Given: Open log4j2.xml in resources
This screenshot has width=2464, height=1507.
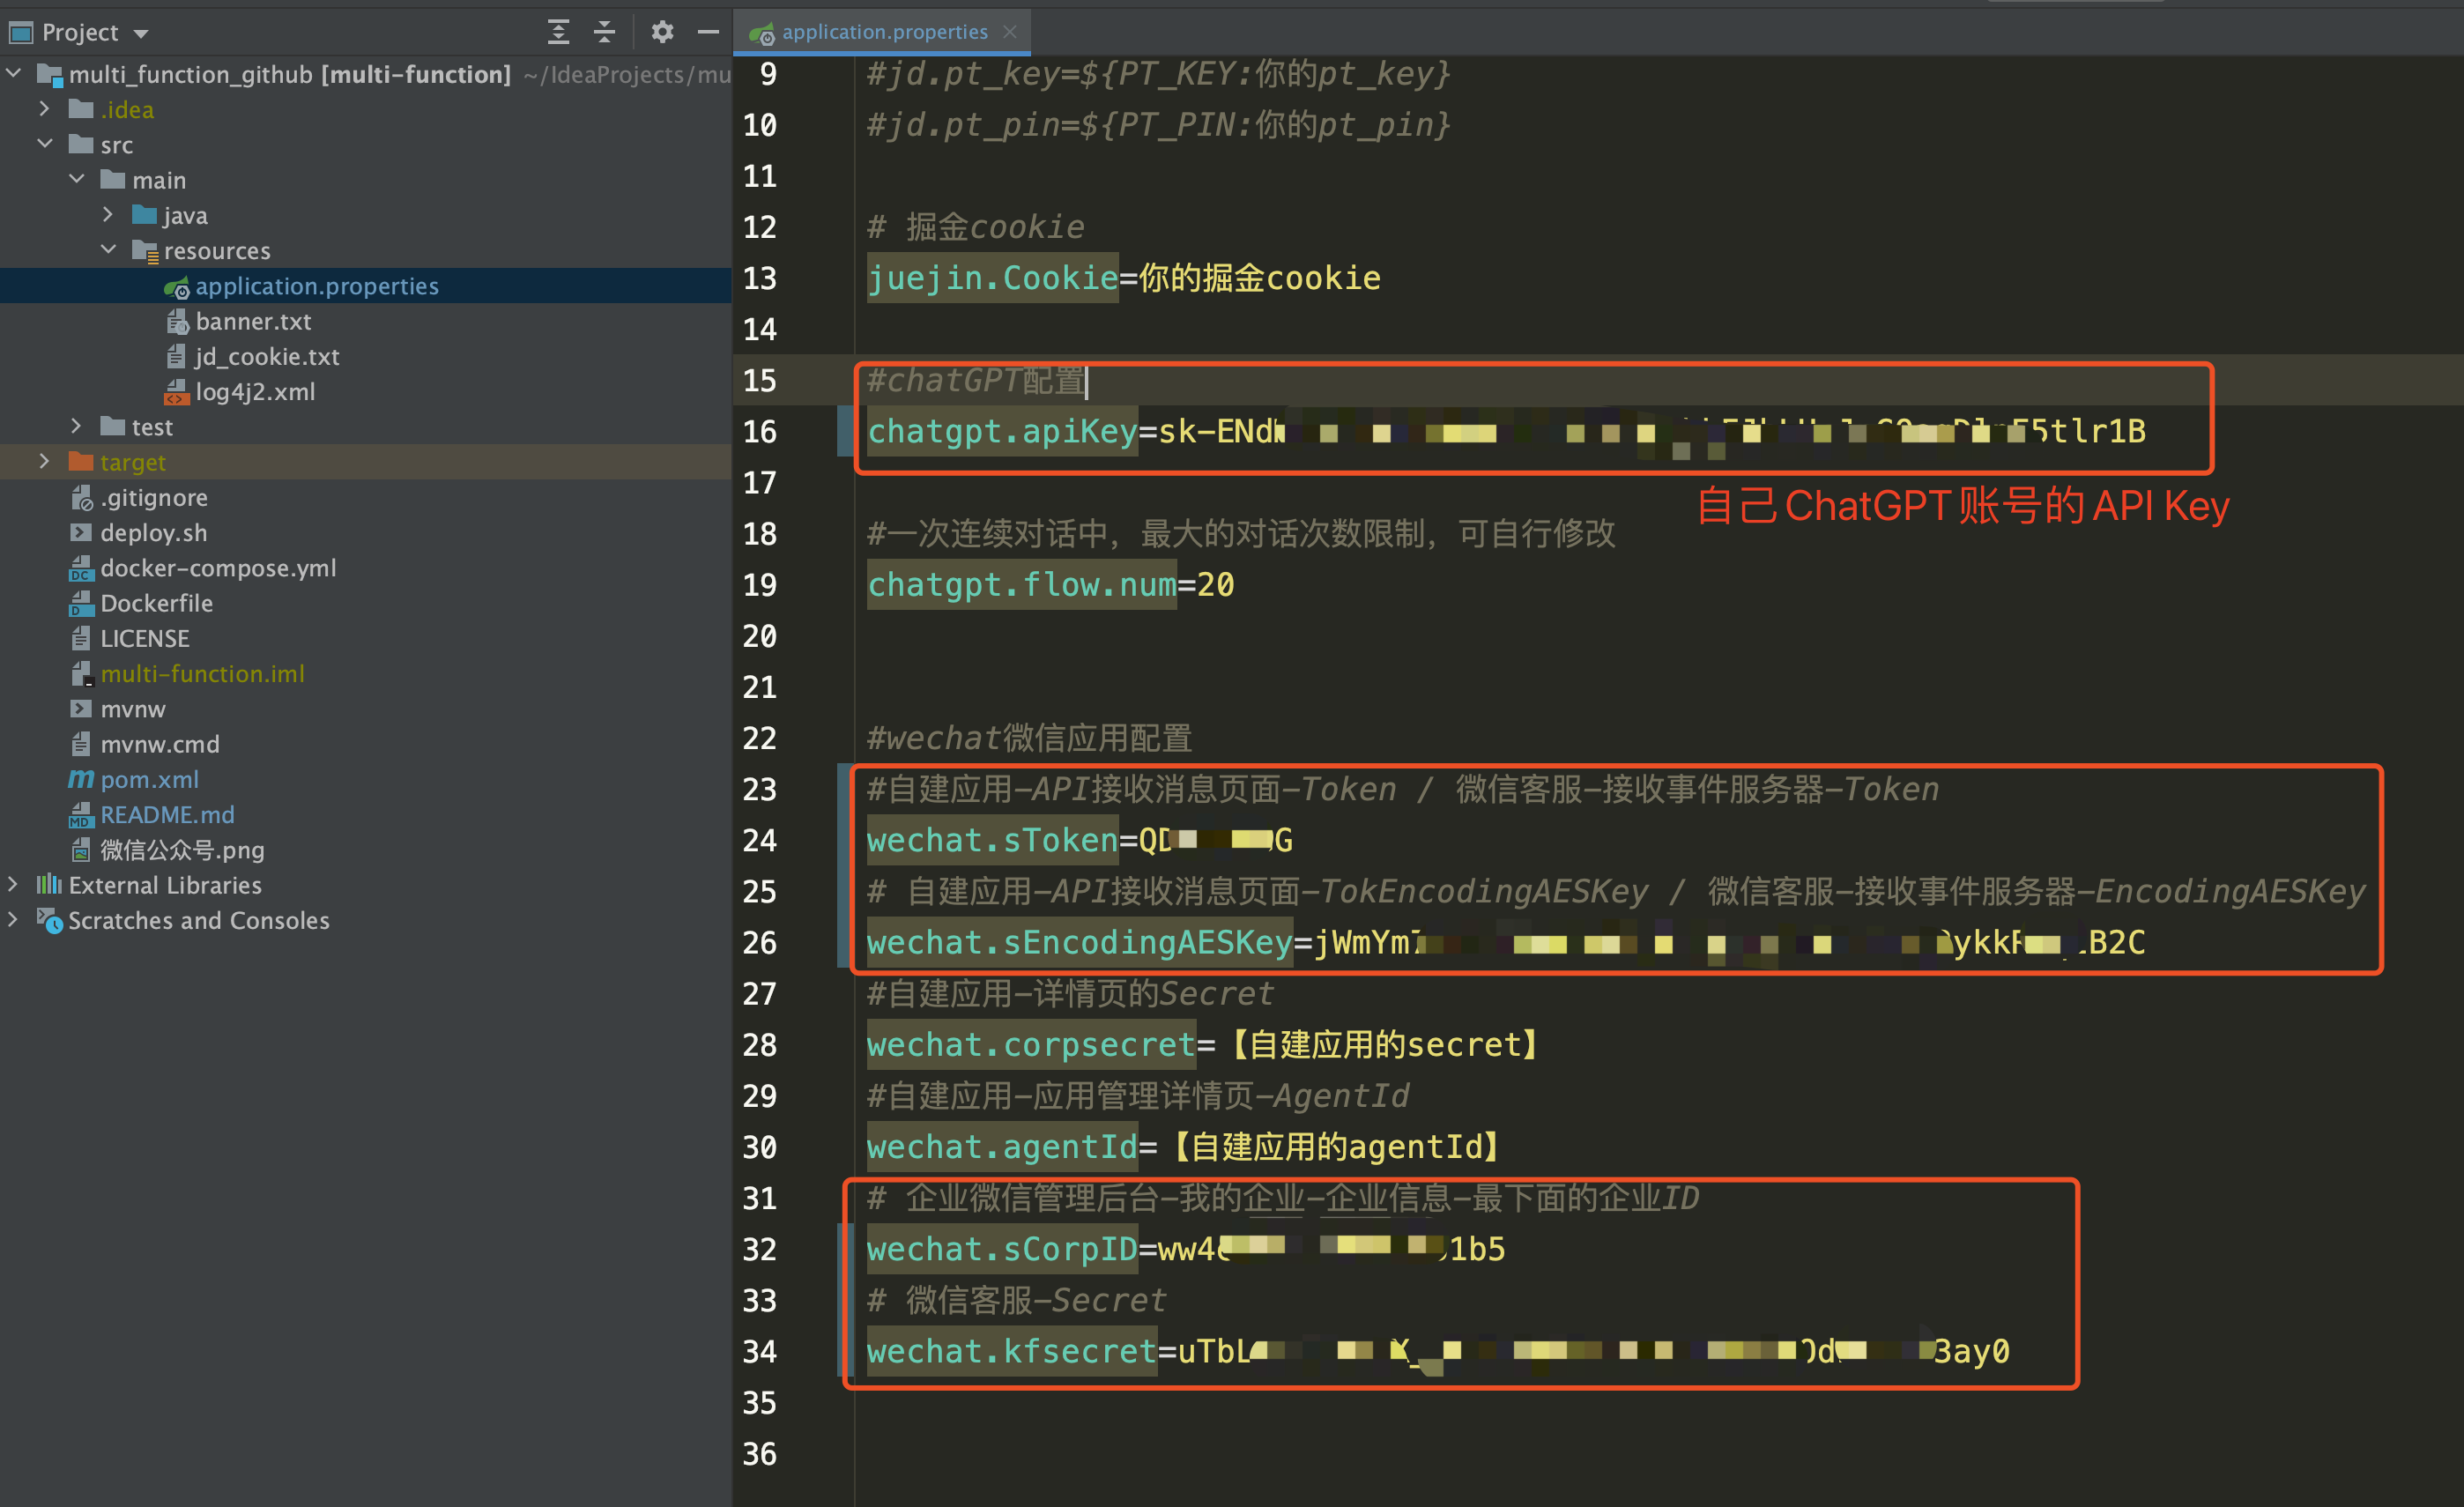Looking at the screenshot, I should coord(255,392).
